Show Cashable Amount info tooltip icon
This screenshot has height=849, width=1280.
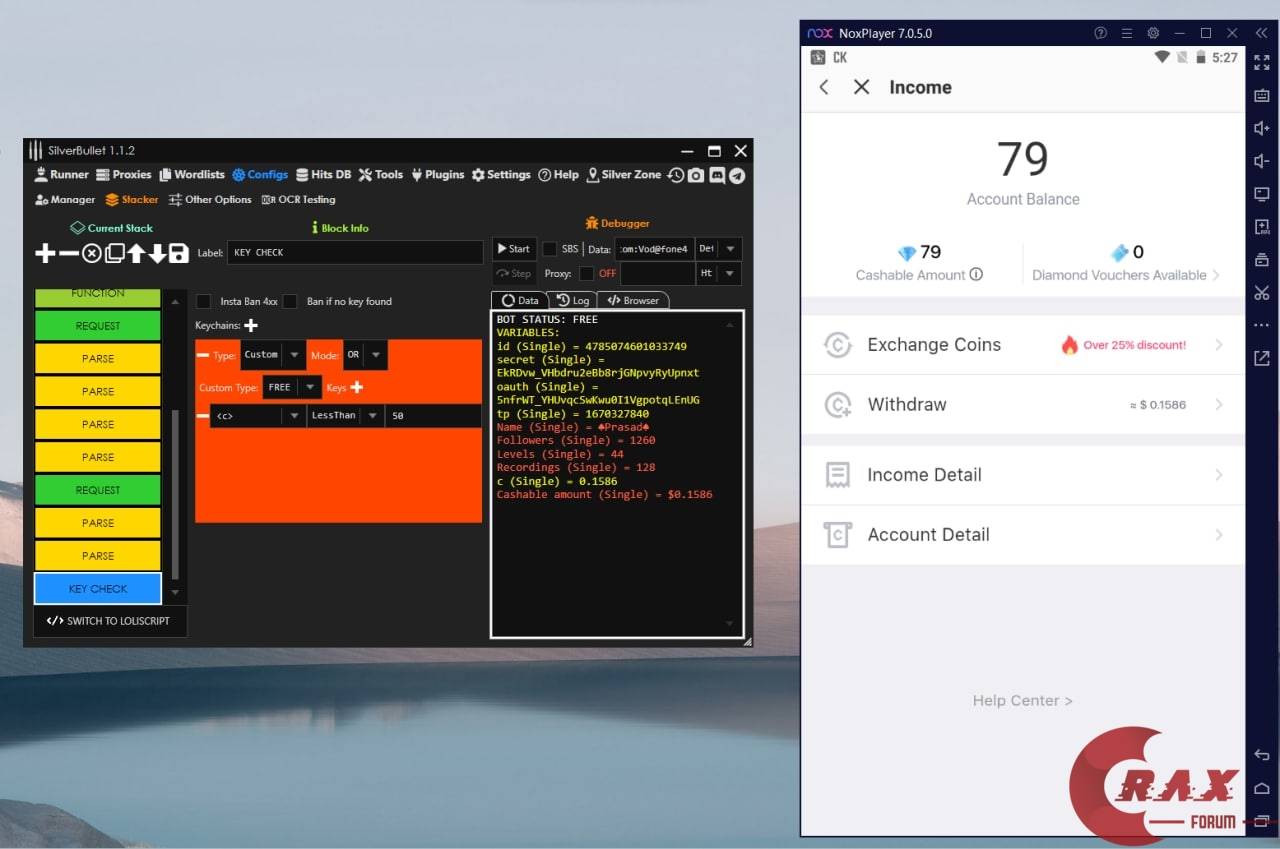click(976, 274)
